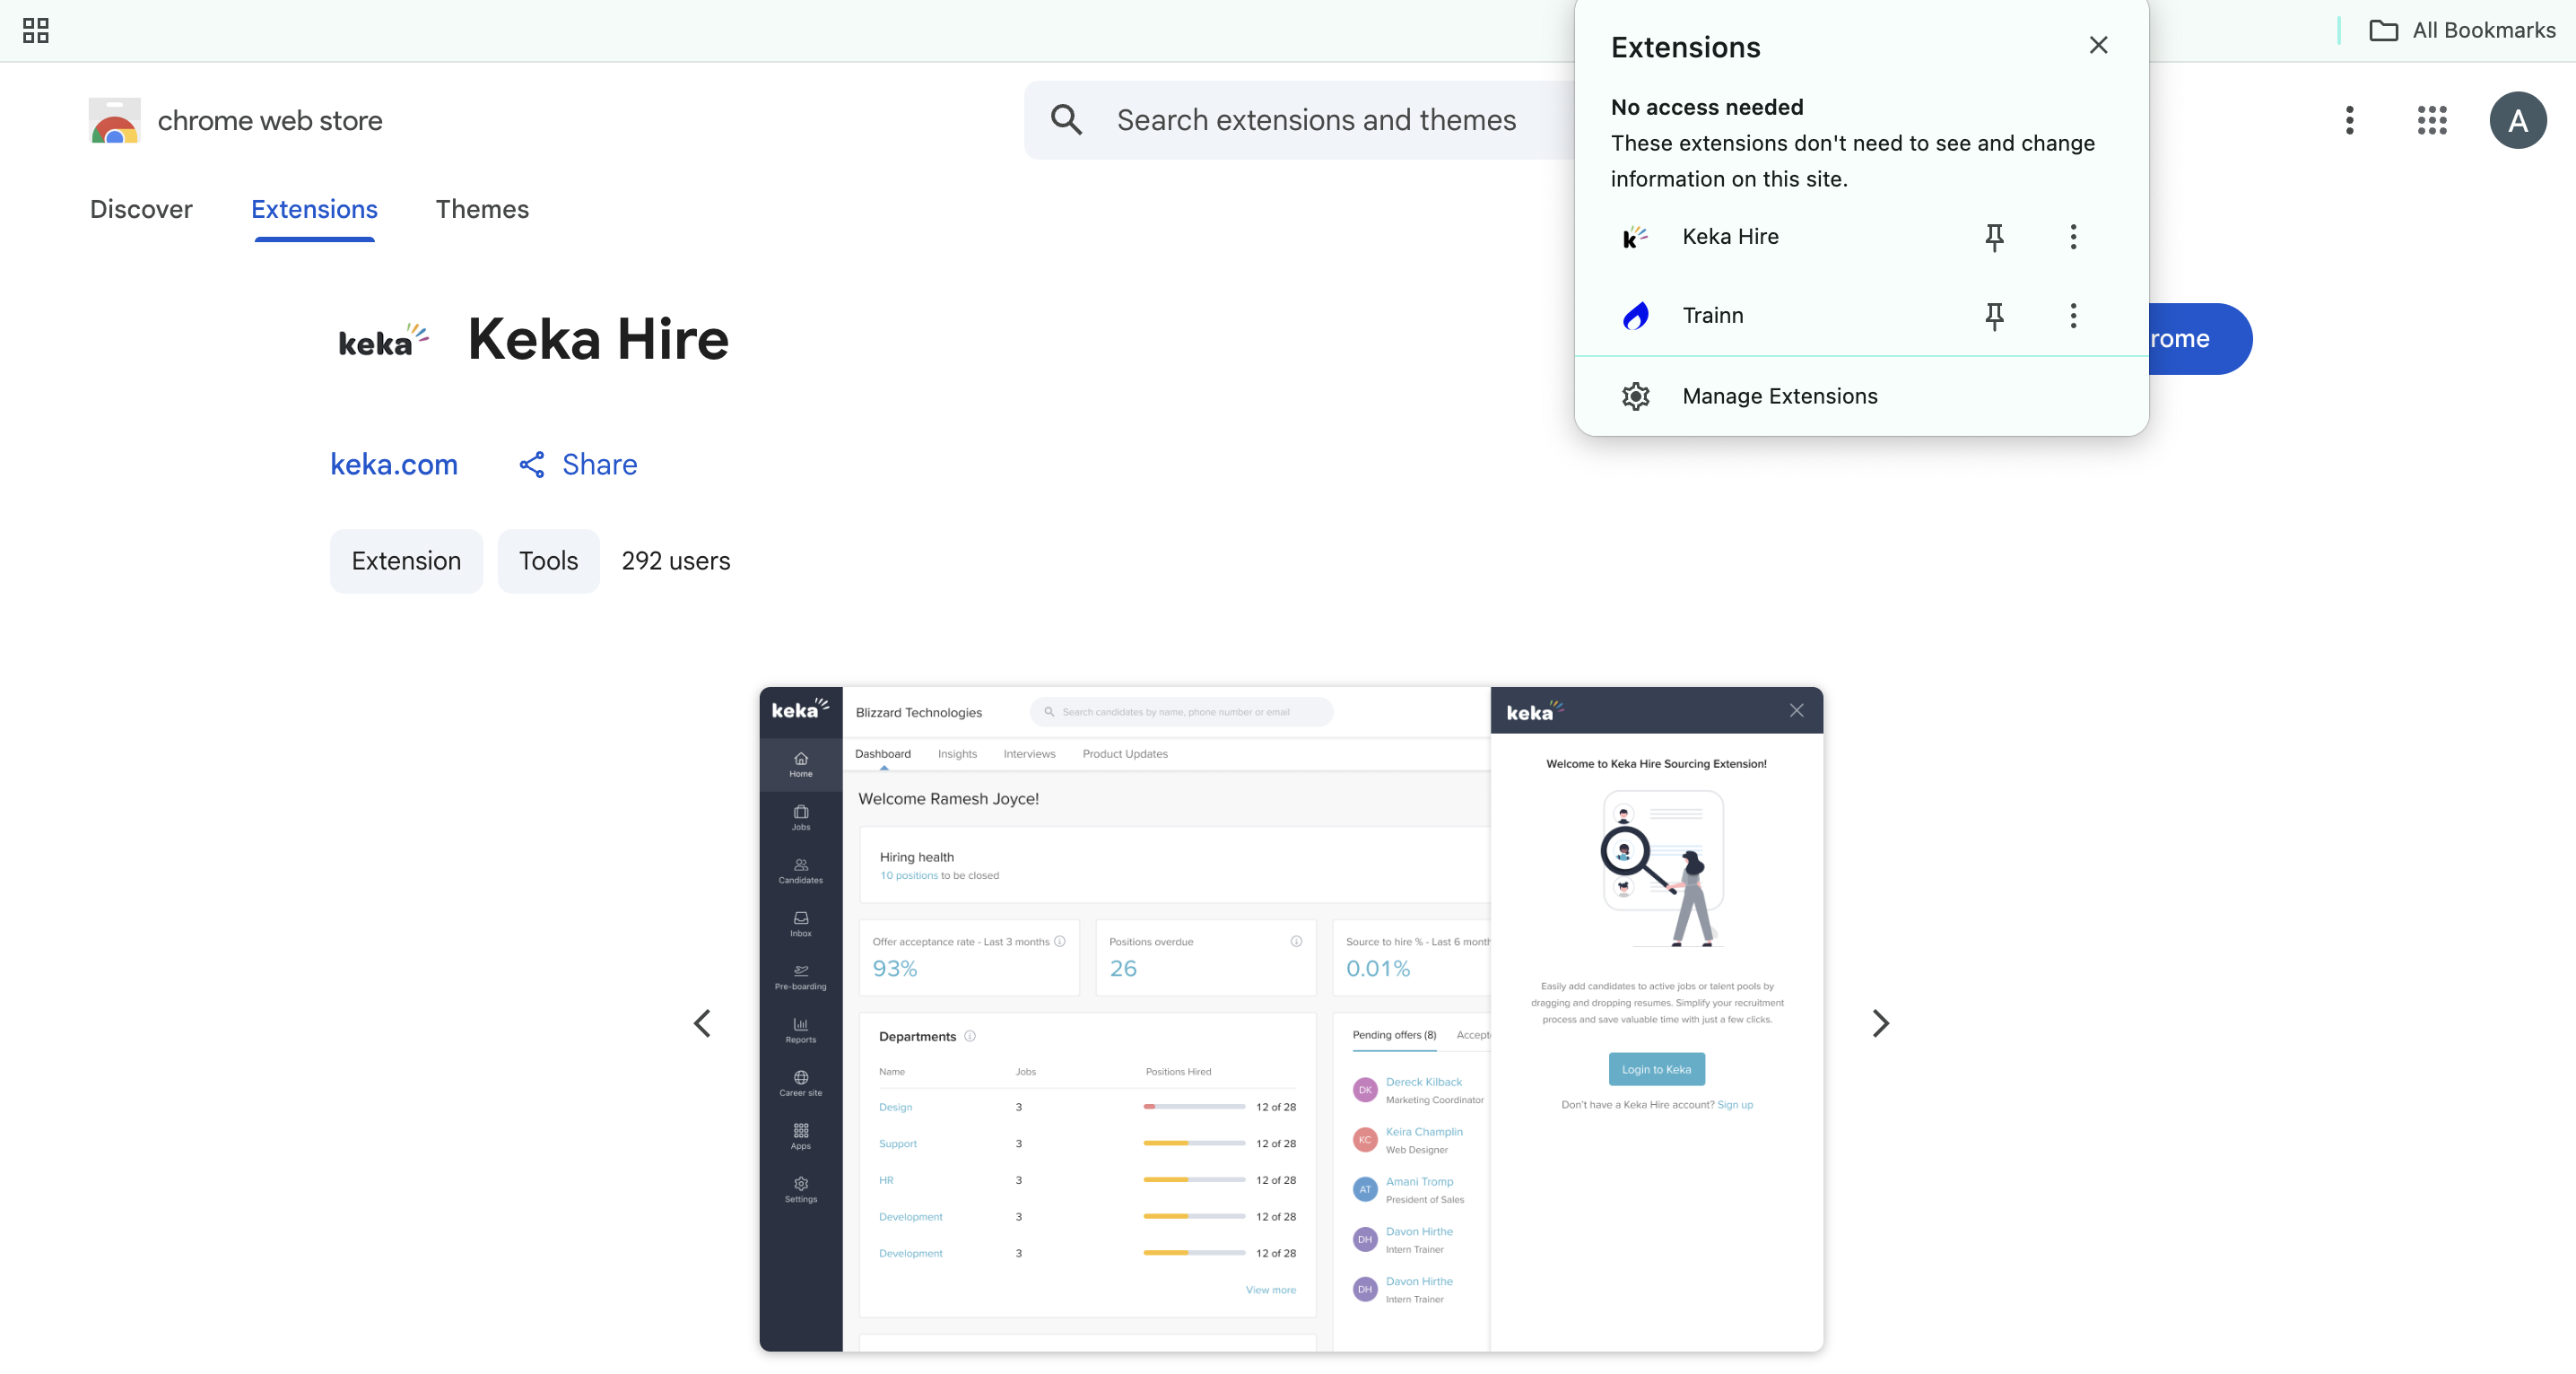The height and width of the screenshot is (1374, 2576).
Task: Switch to the Discover tab
Action: (x=141, y=209)
